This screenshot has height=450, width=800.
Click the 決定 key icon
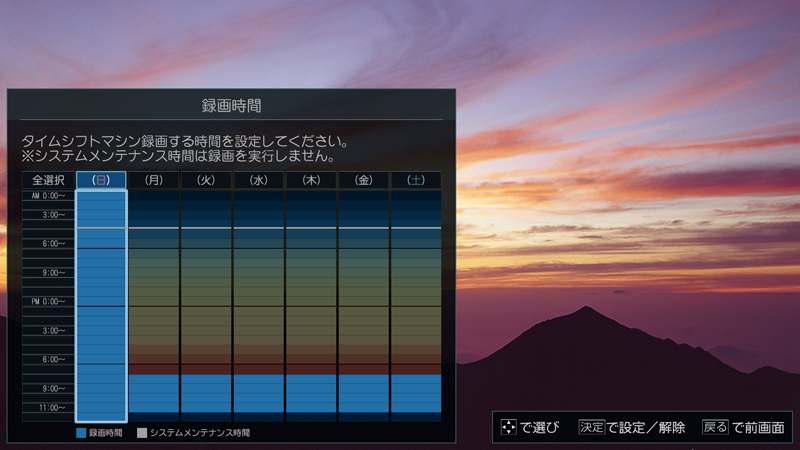pos(591,427)
